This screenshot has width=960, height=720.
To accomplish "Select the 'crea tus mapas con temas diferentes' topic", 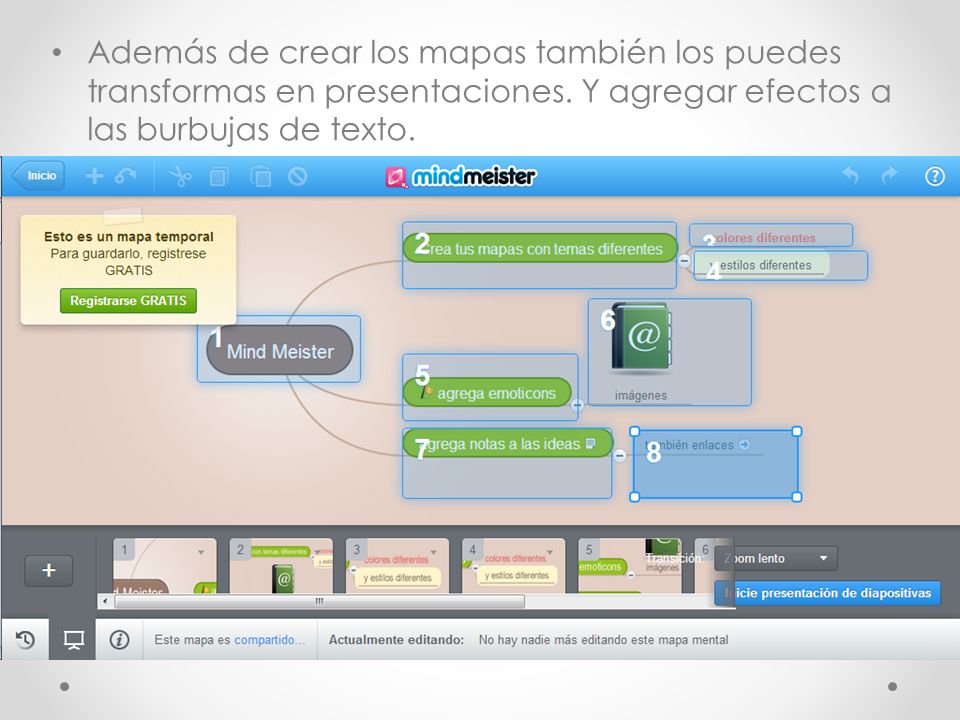I will pos(540,249).
